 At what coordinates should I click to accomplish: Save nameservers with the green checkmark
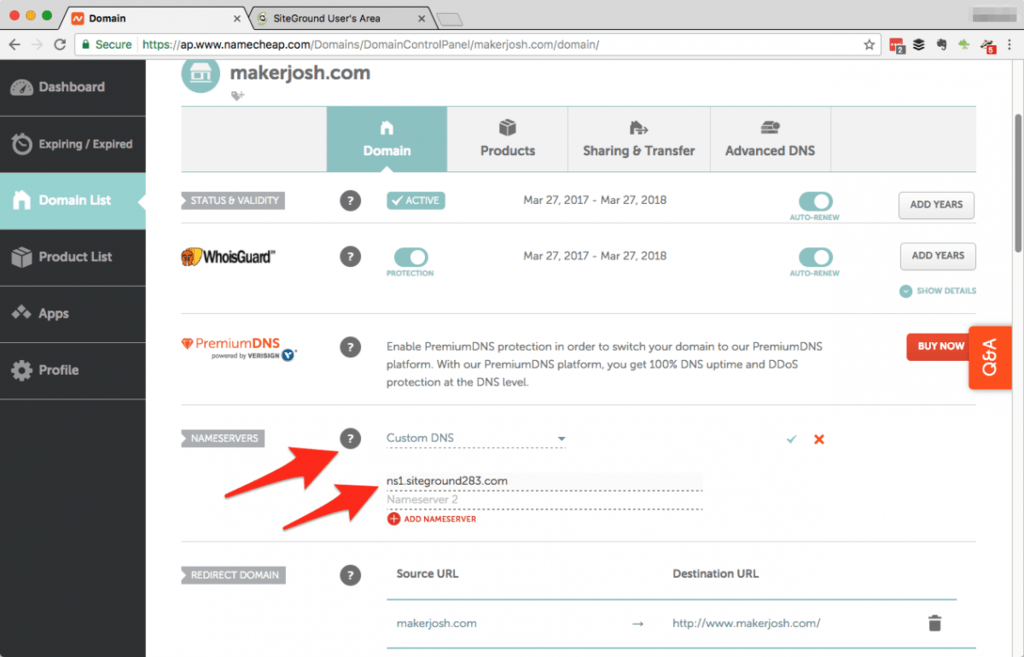792,440
